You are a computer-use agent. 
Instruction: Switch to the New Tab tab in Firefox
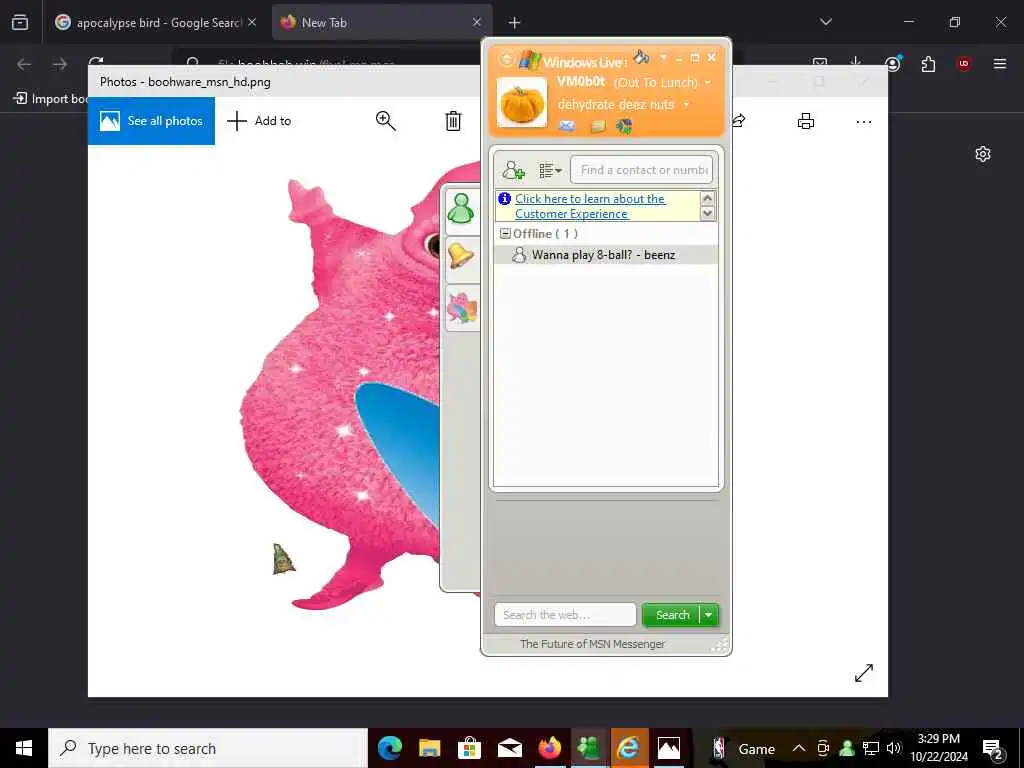(x=382, y=22)
